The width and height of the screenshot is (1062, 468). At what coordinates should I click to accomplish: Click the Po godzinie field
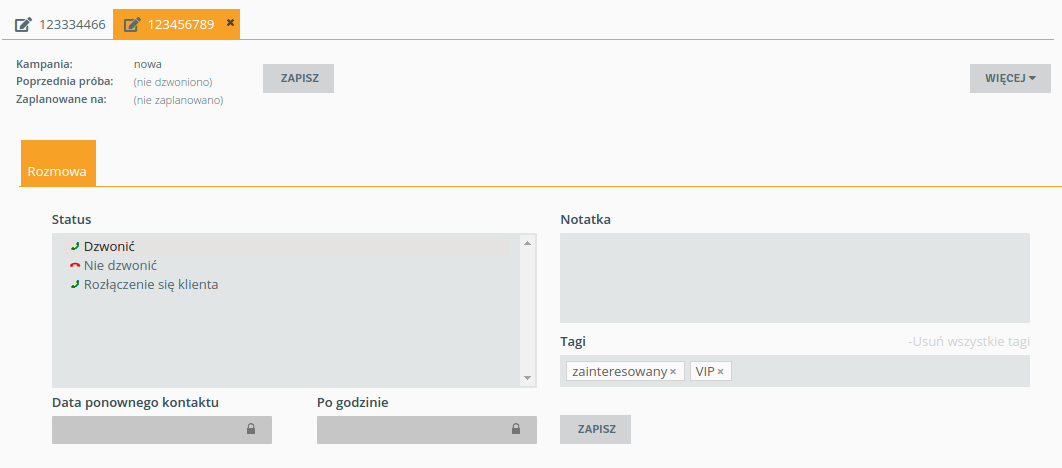427,429
